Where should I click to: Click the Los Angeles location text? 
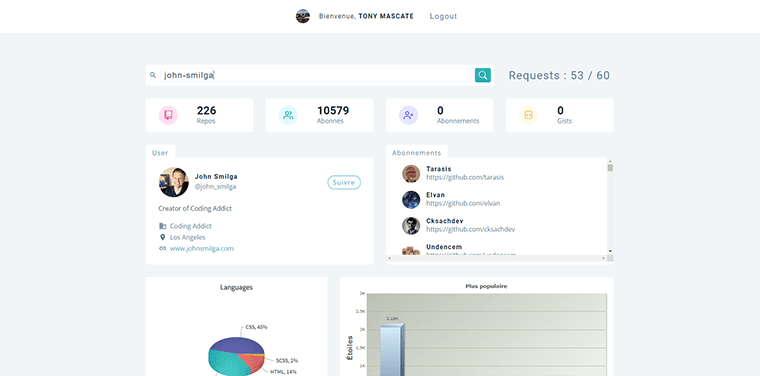coord(188,237)
